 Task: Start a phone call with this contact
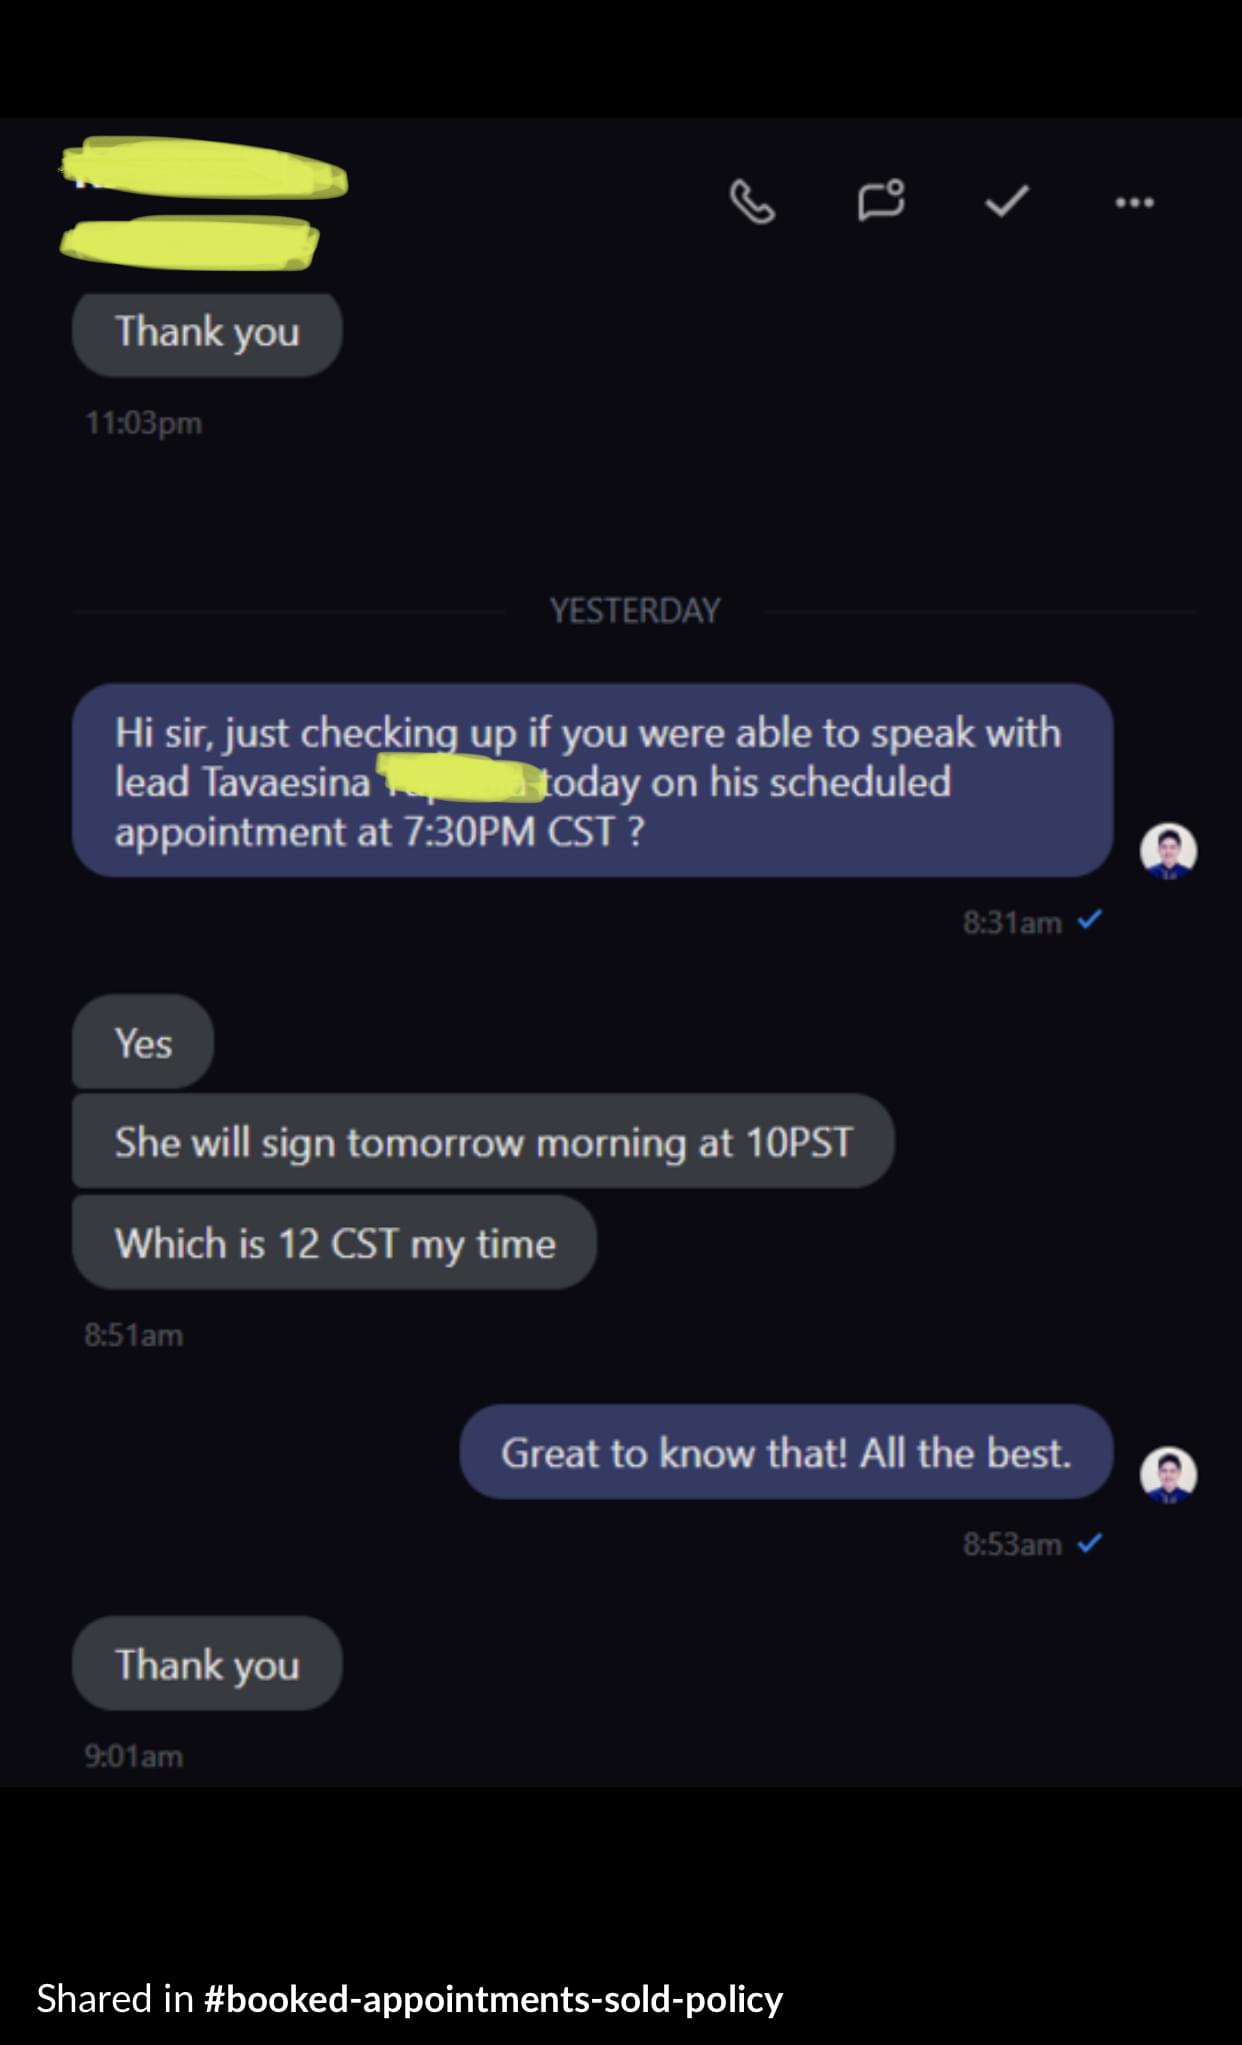(752, 201)
